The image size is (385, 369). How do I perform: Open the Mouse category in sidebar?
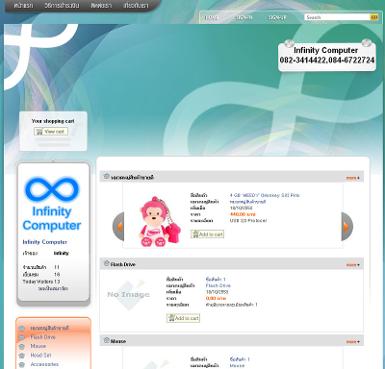(38, 346)
